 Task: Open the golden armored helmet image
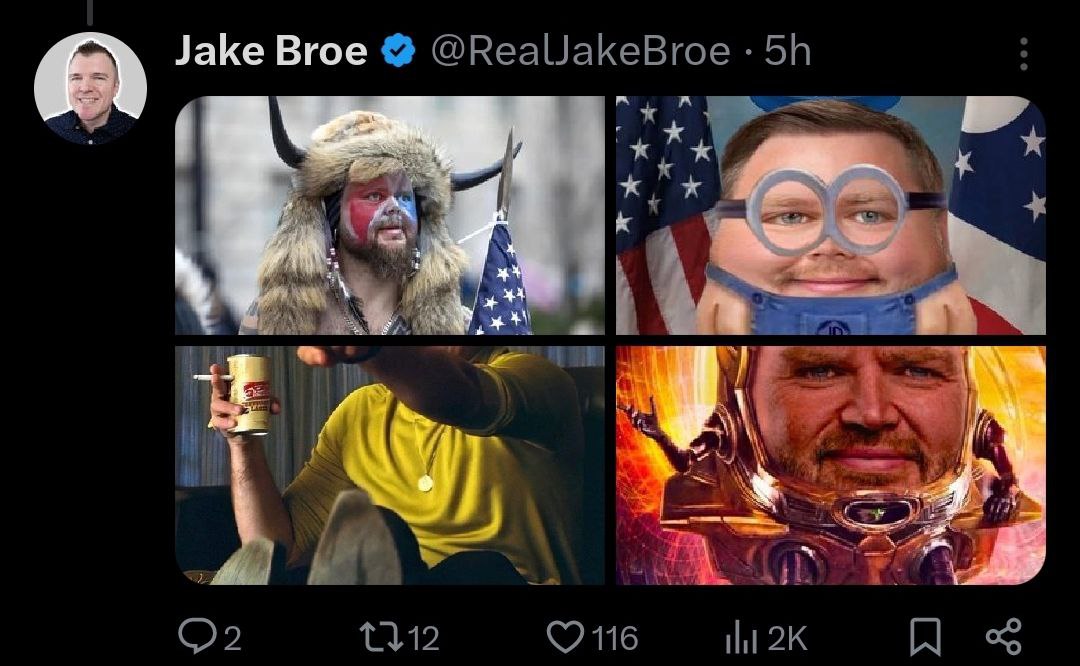(830, 465)
